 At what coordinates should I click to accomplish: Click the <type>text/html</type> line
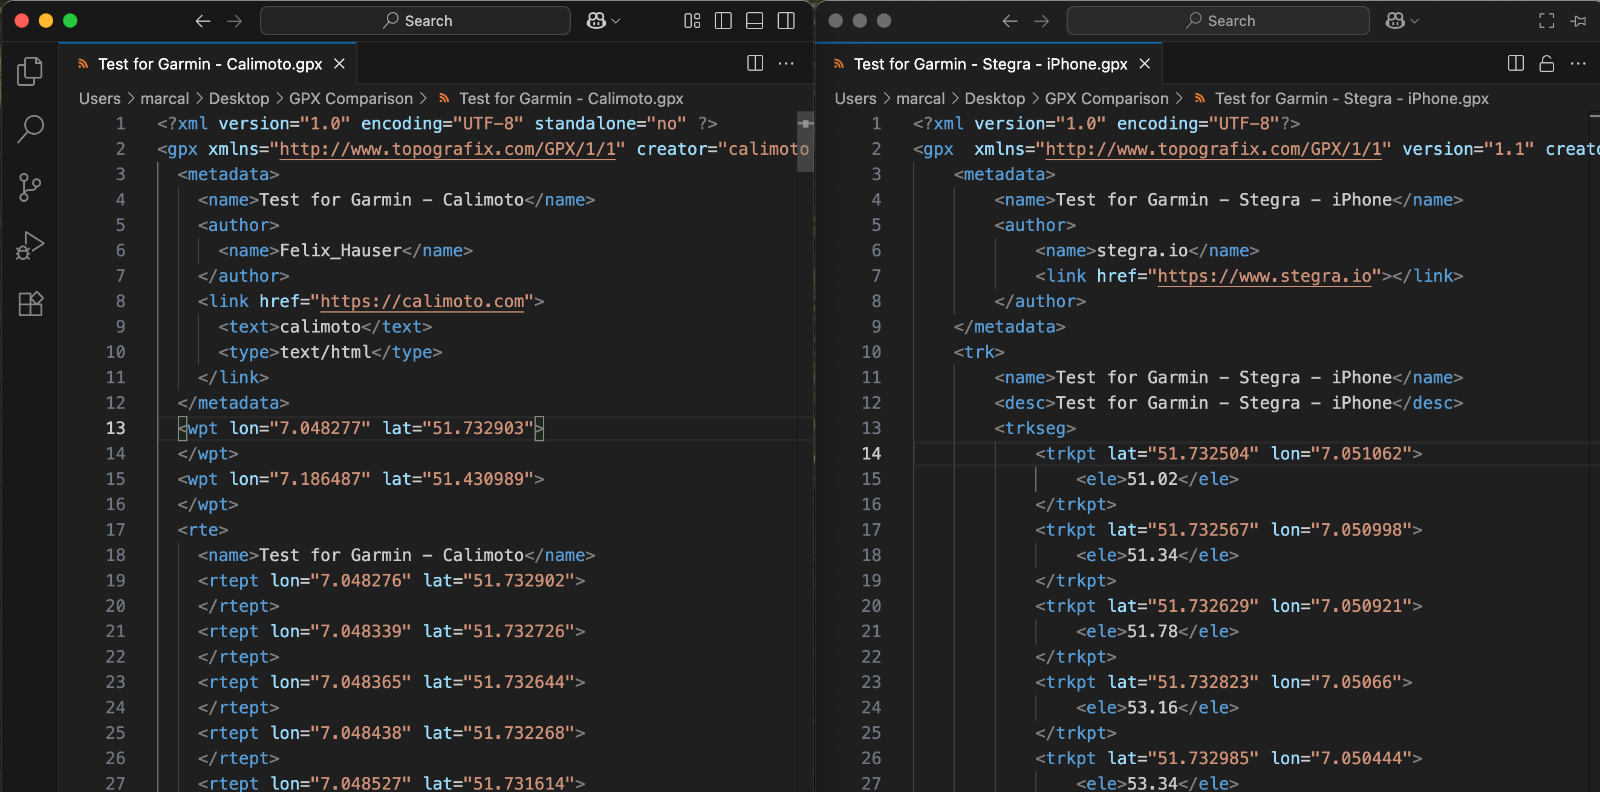(330, 352)
